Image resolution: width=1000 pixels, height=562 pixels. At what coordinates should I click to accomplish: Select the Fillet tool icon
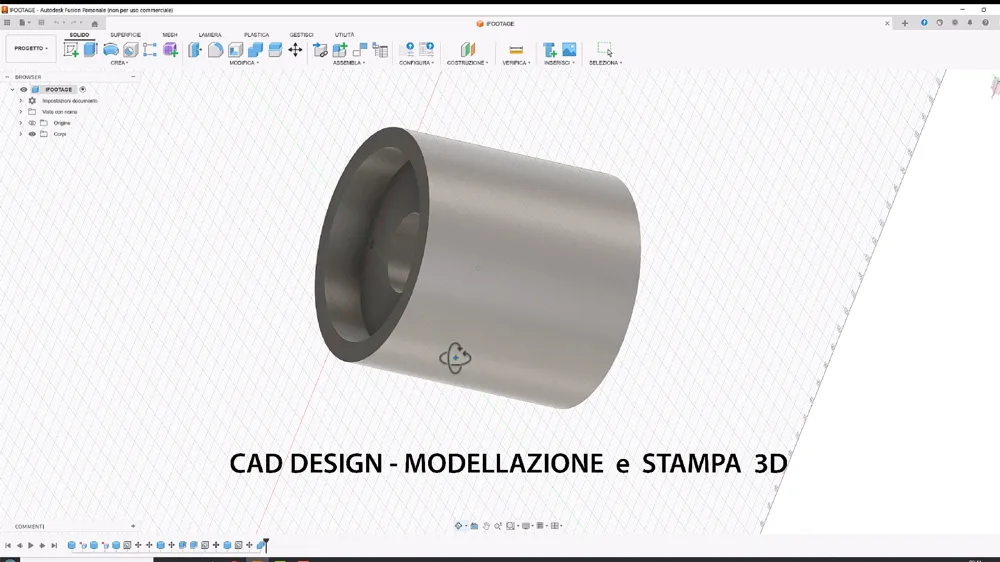coord(216,50)
